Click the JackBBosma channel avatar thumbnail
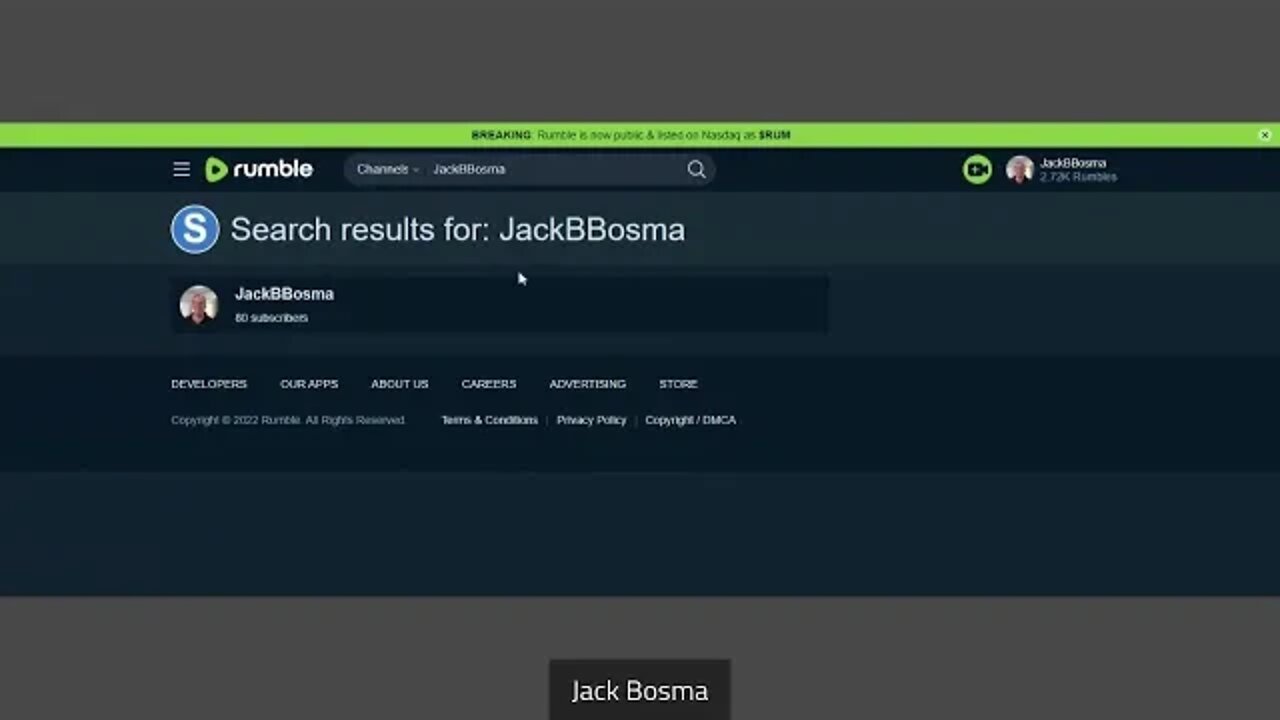Image resolution: width=1280 pixels, height=720 pixels. coord(198,305)
